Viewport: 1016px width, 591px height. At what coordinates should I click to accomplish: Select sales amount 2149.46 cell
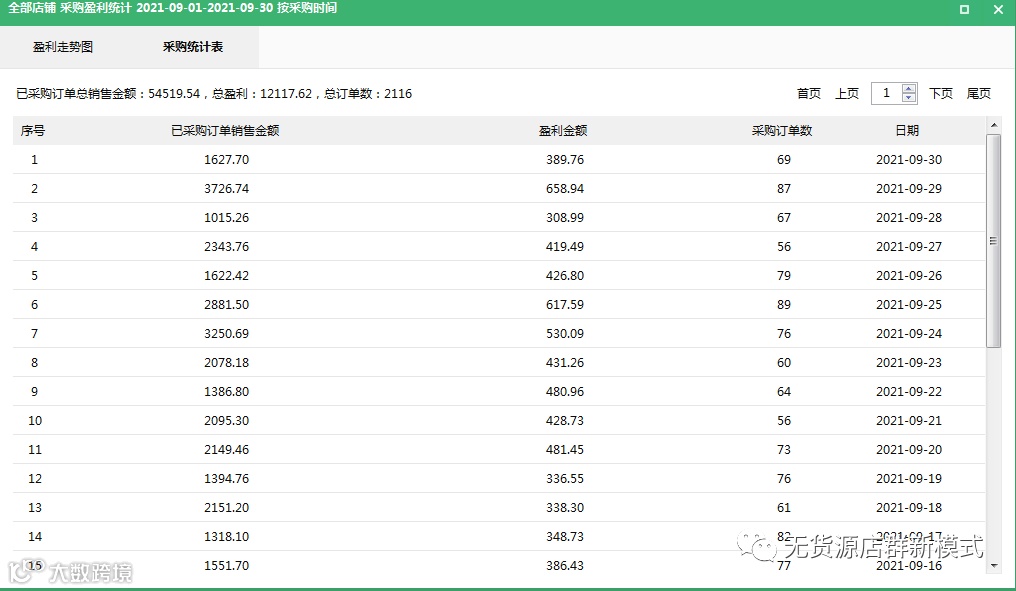[x=226, y=450]
